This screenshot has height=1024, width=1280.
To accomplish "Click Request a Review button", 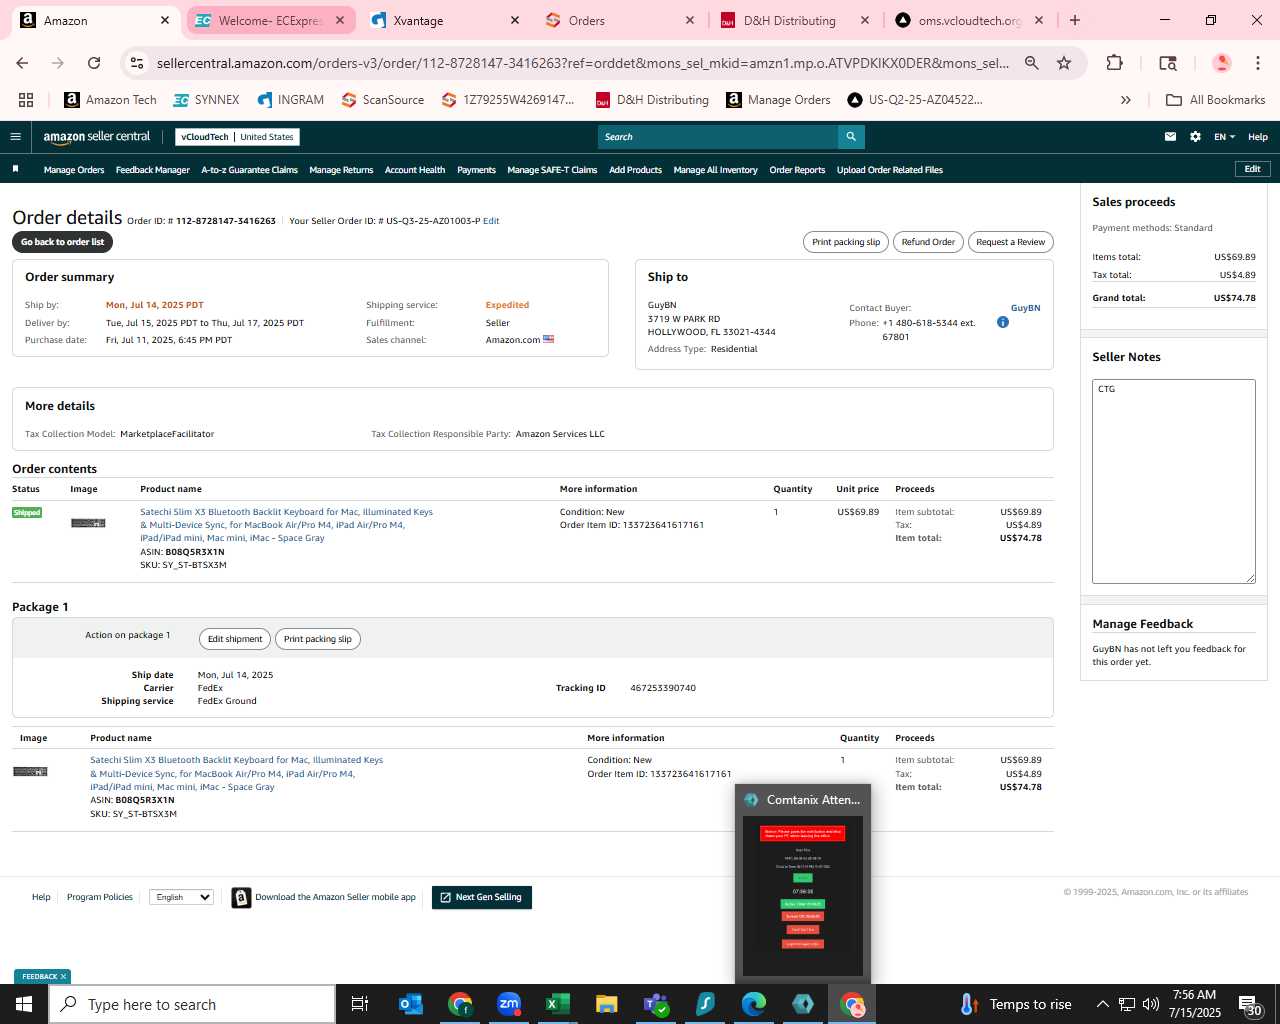I will [x=1010, y=242].
